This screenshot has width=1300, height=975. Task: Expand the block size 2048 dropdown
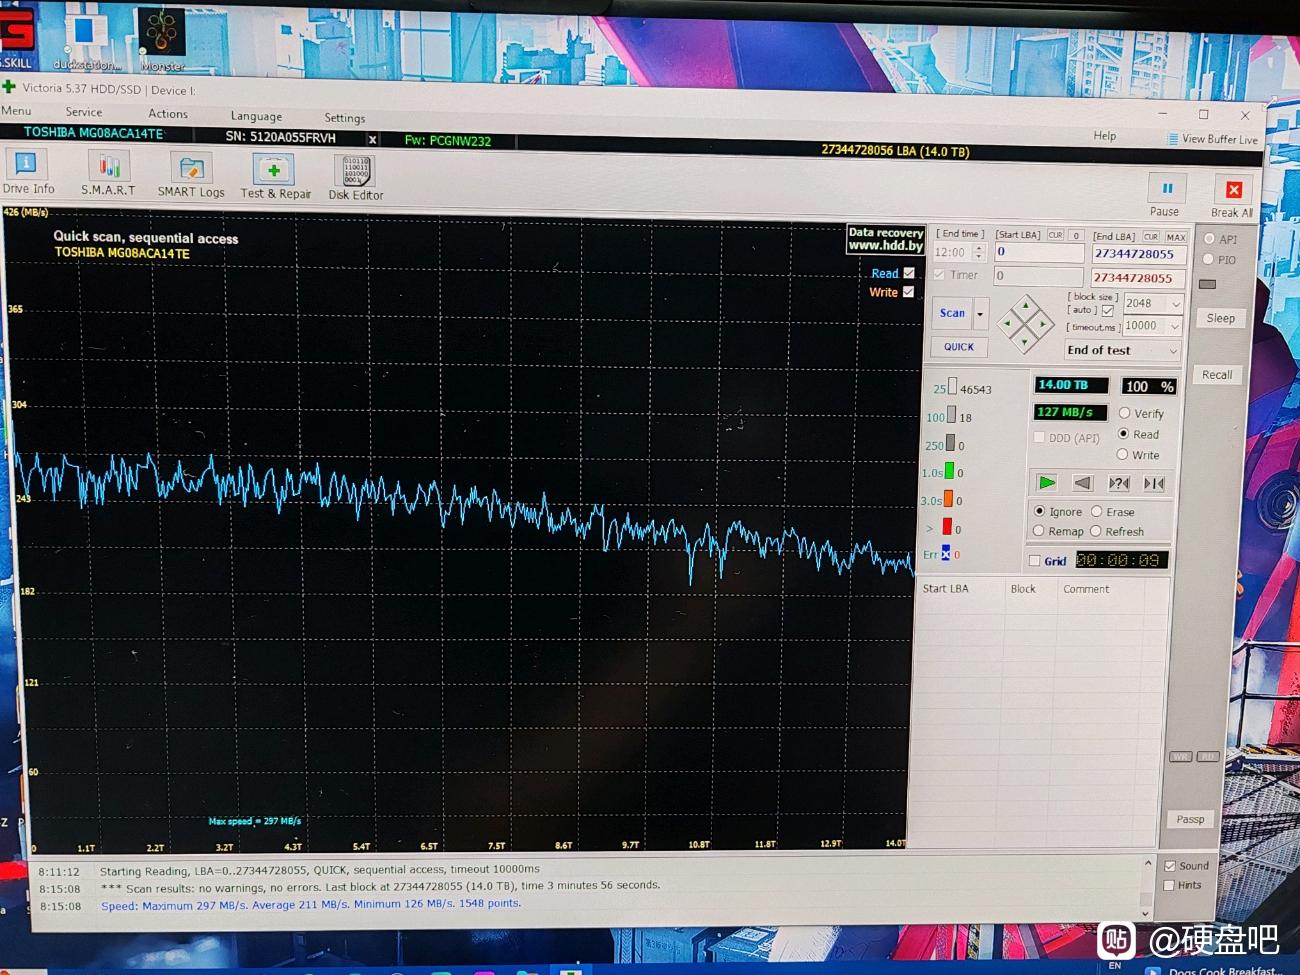tap(1176, 304)
